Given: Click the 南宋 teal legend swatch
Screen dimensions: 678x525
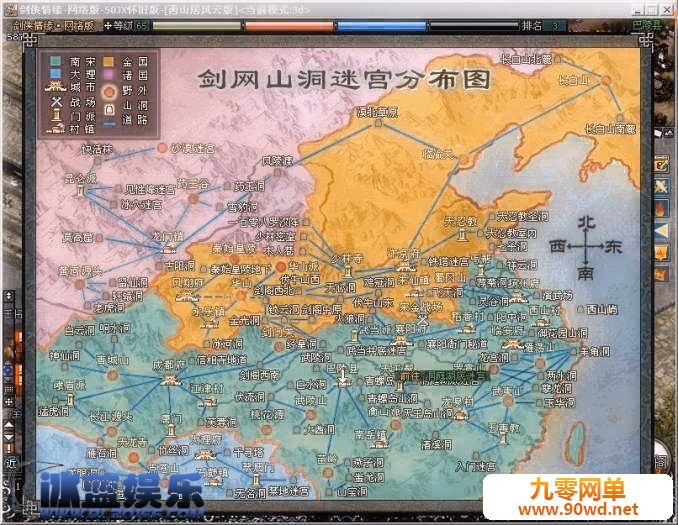Looking at the screenshot, I should 55,61.
